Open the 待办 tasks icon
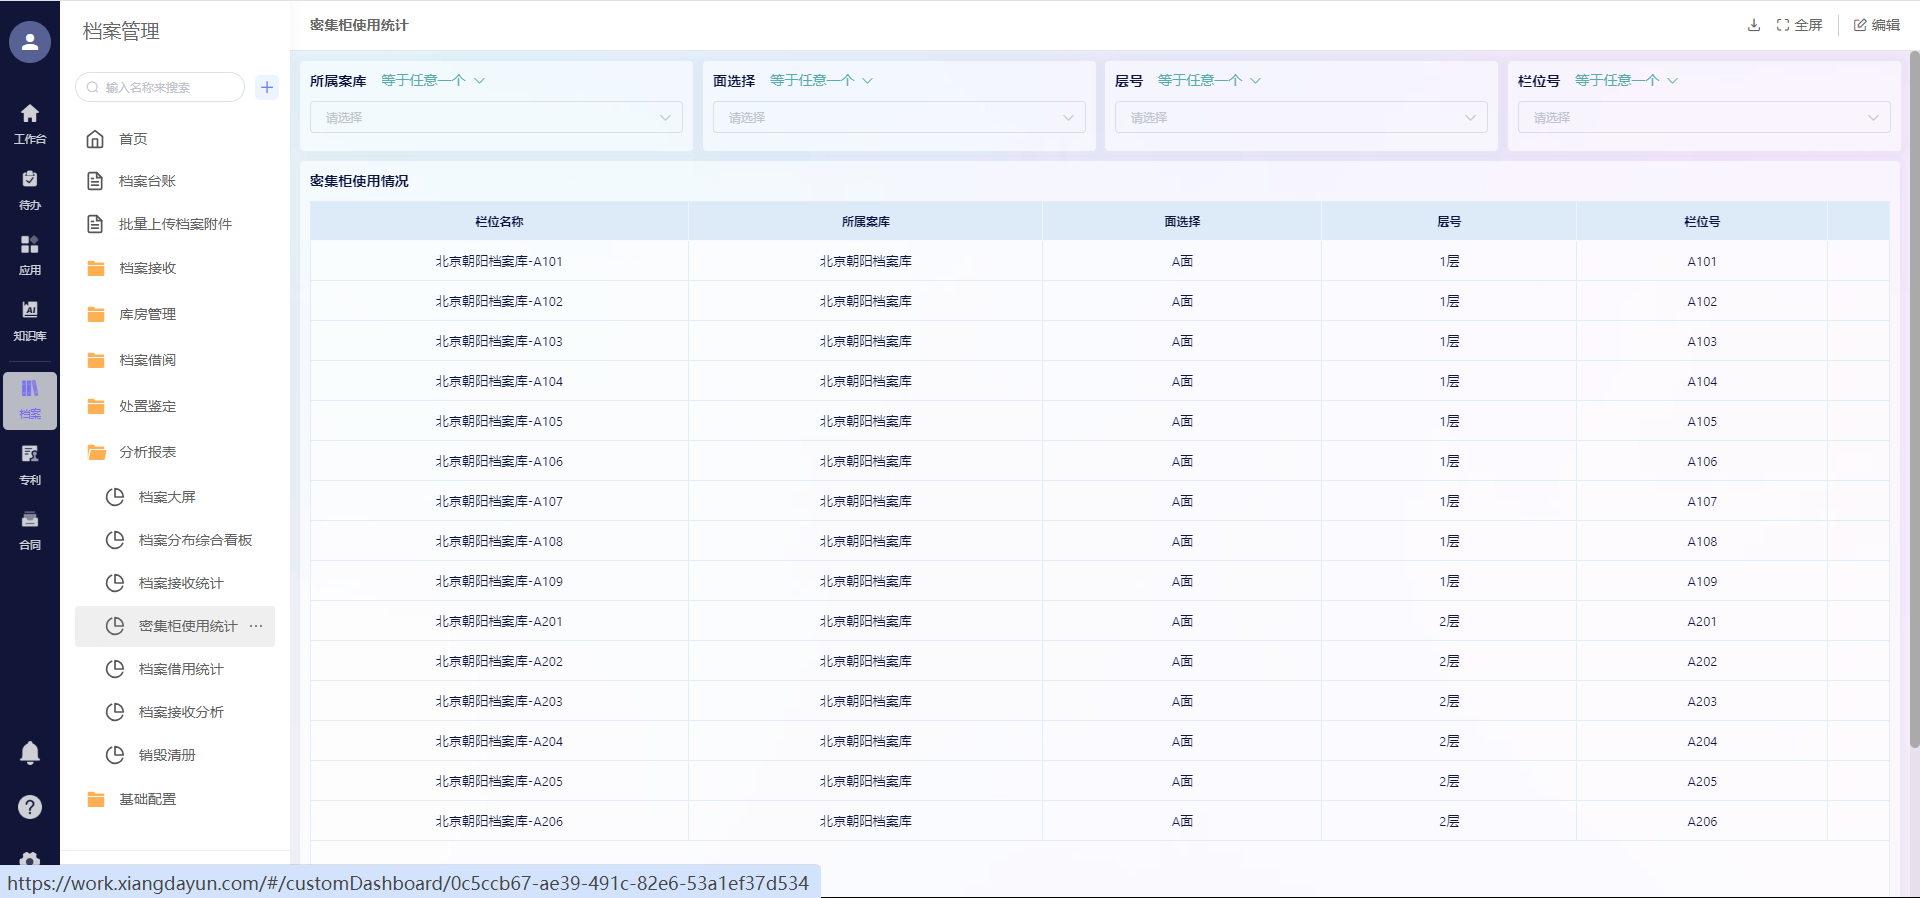Viewport: 1920px width, 898px height. 30,189
